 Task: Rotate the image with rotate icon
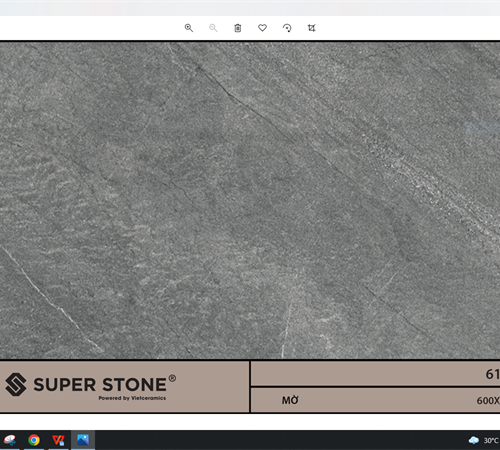coord(287,28)
